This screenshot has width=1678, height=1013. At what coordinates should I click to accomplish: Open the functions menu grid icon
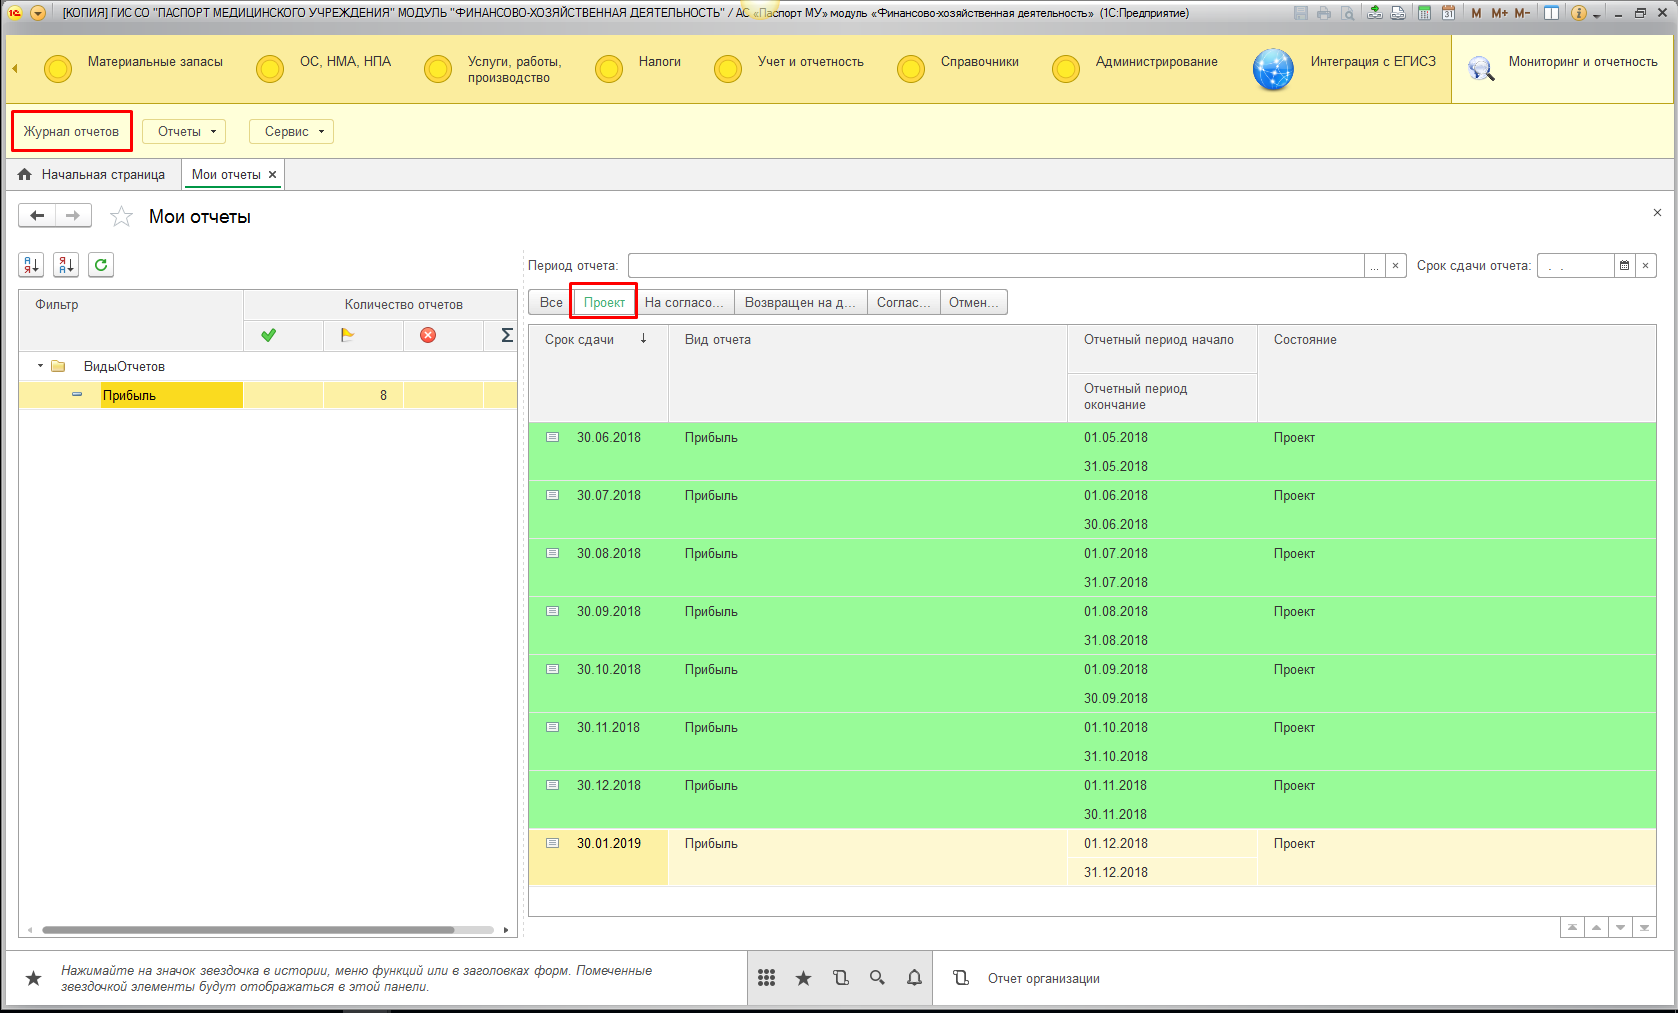[766, 978]
